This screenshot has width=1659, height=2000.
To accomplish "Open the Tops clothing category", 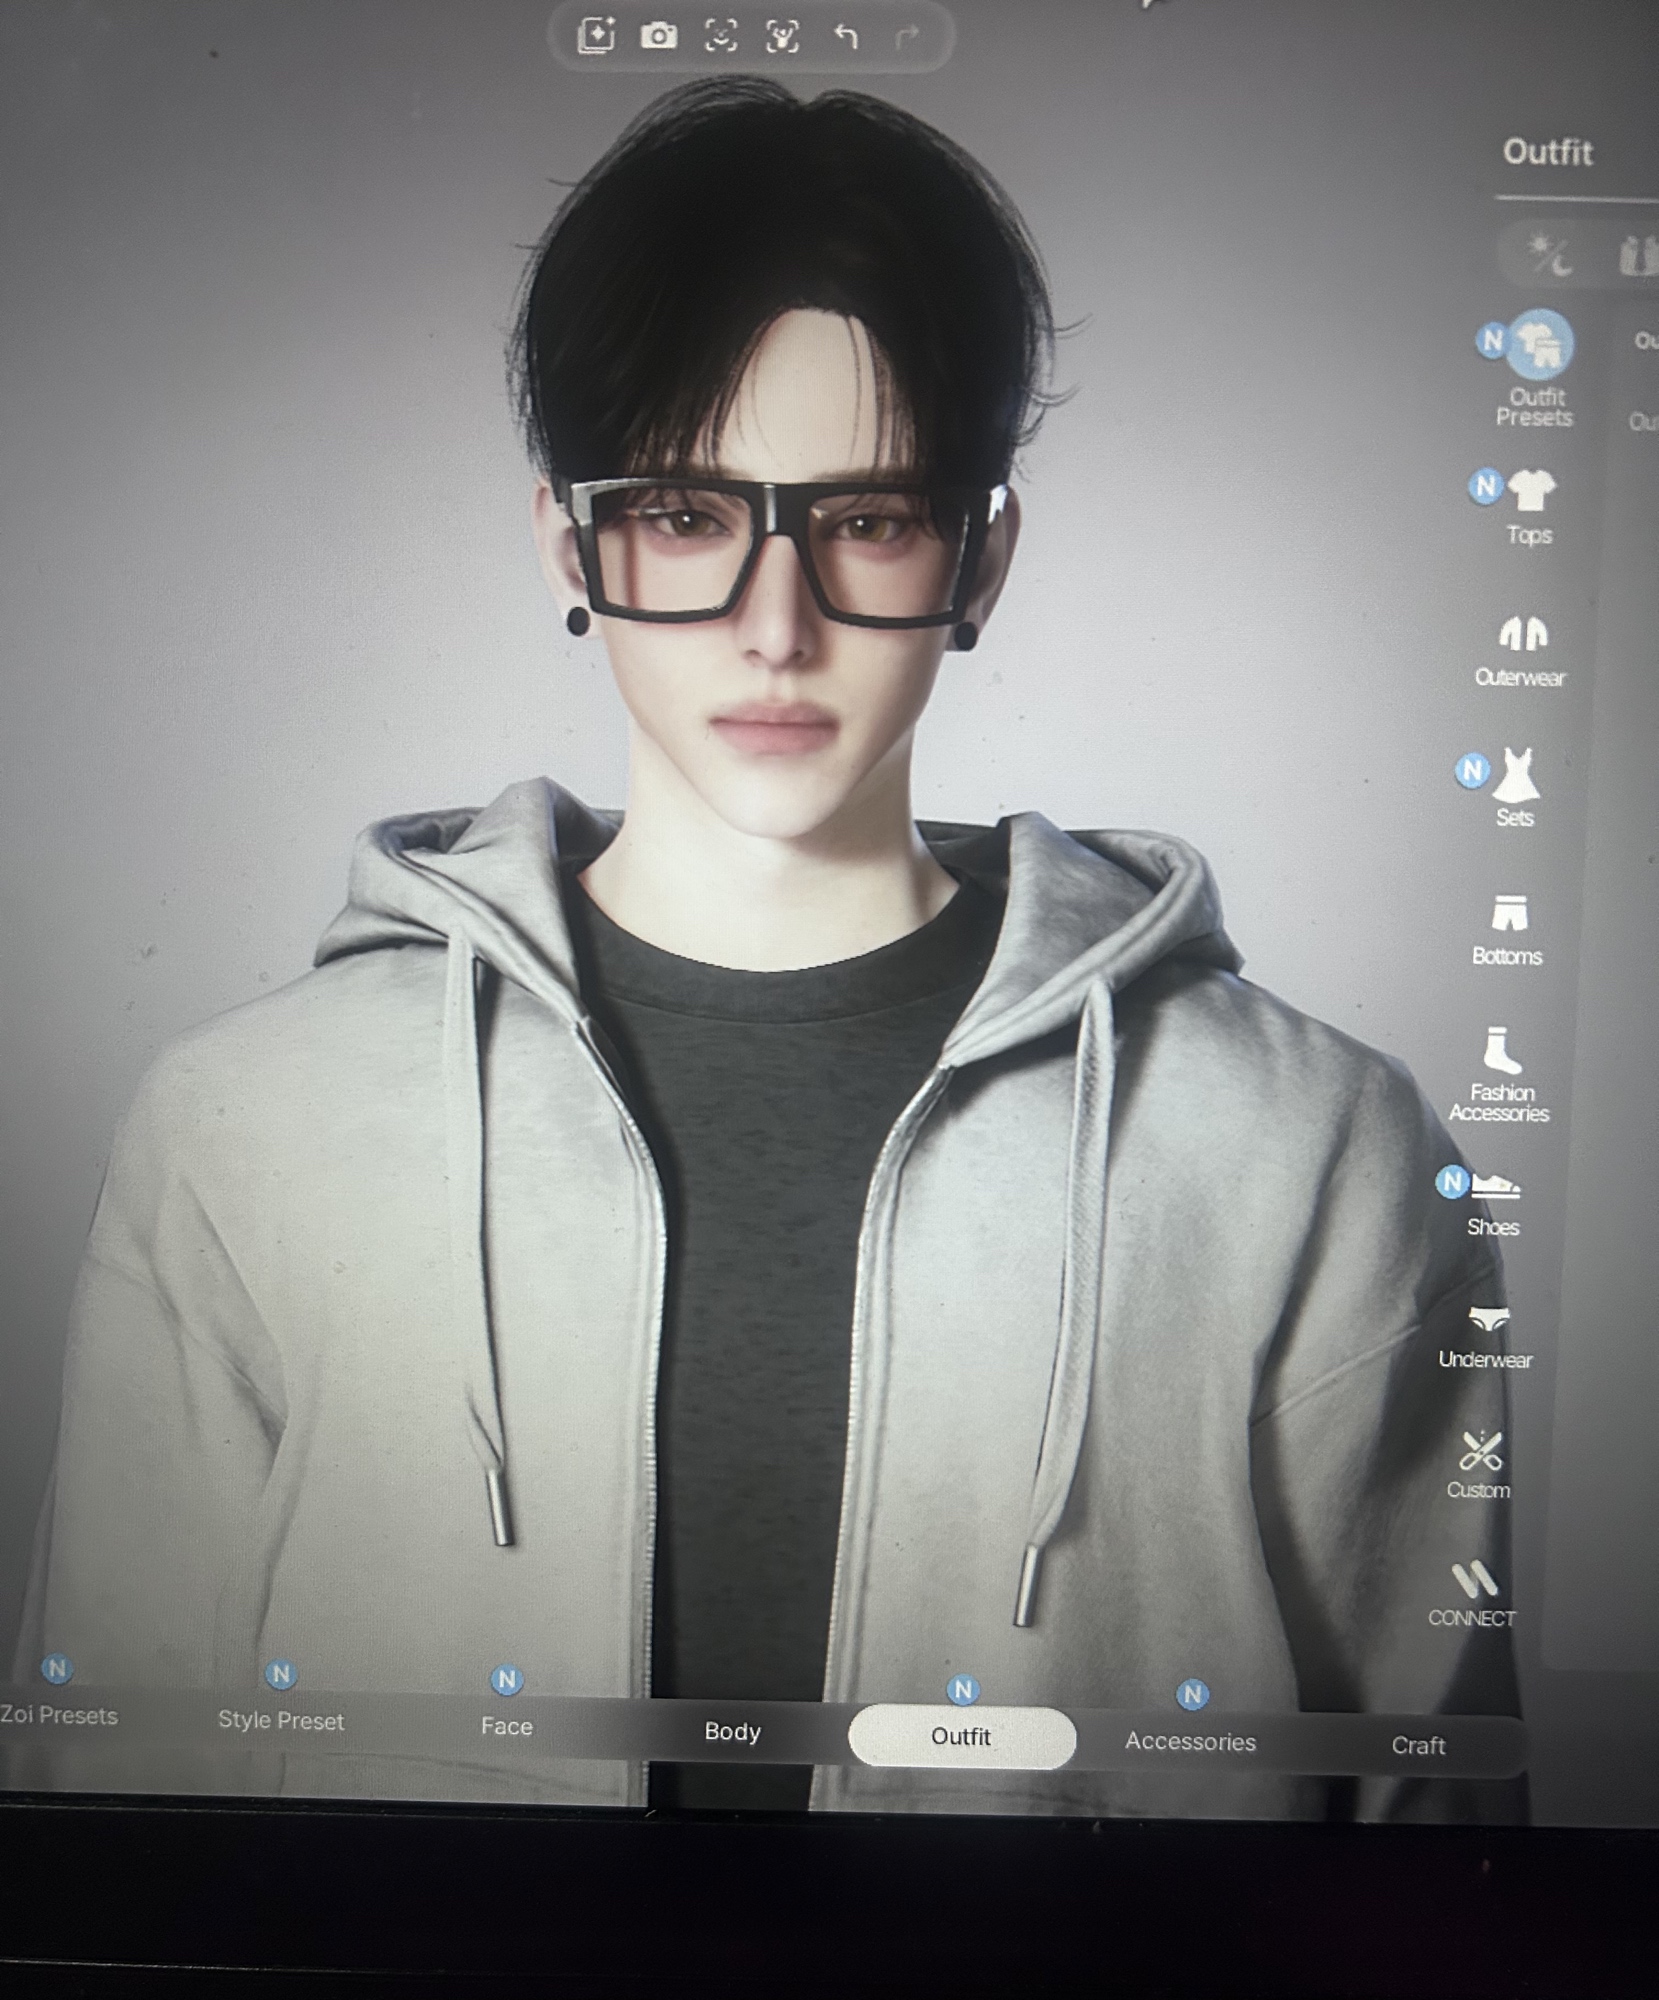I will pos(1530,492).
